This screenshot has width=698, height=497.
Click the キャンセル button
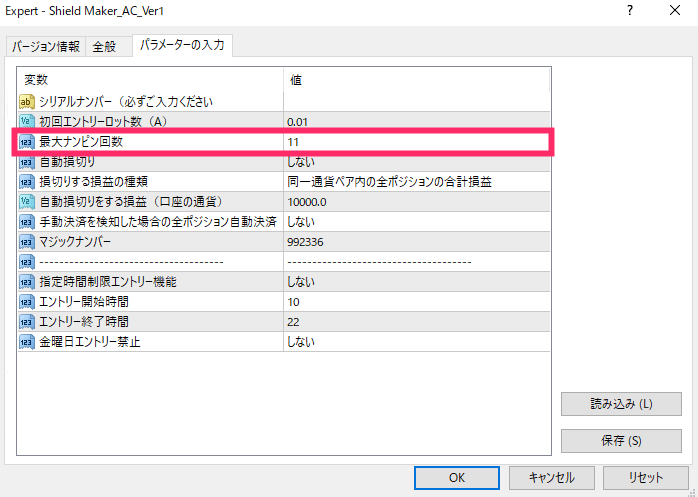pyautogui.click(x=552, y=477)
